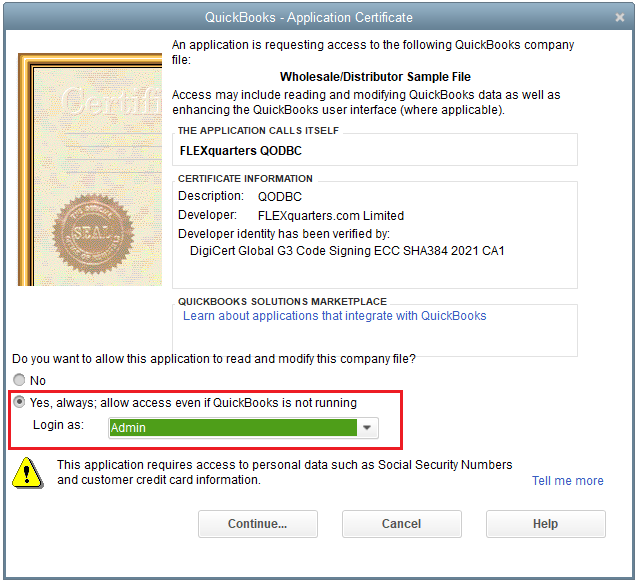Open the QuickBooks integrated applications link
Viewport: 639px width, 583px height.
coord(334,316)
